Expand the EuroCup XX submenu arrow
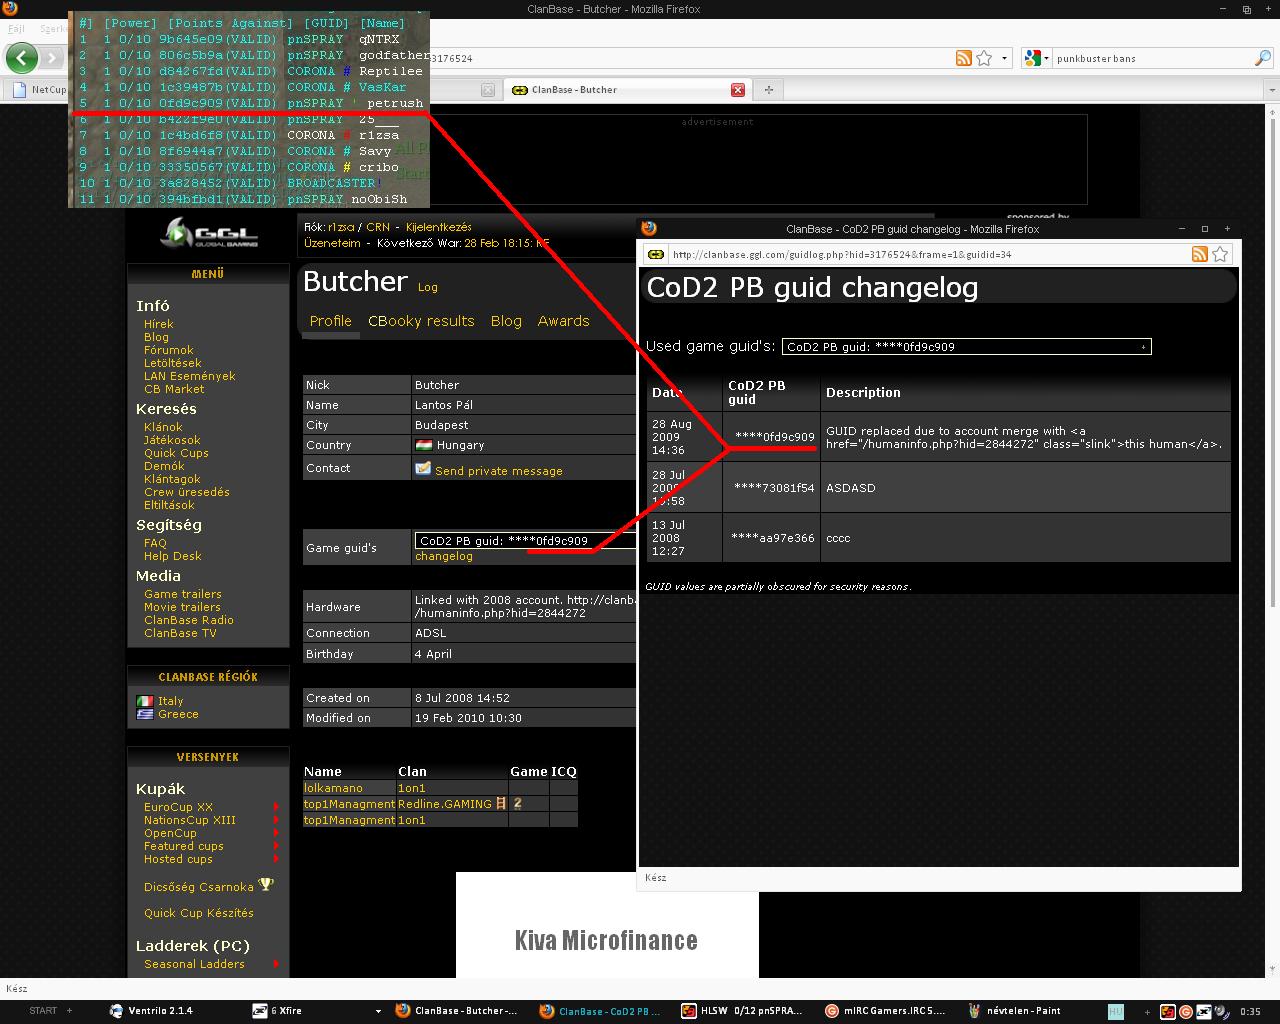The image size is (1280, 1024). point(276,807)
